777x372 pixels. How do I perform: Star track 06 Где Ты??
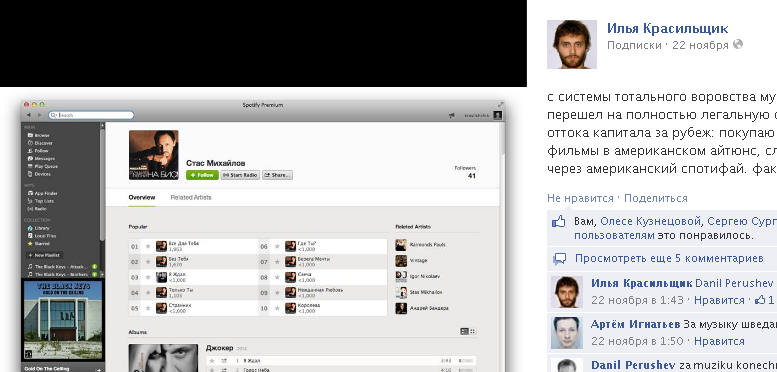277,246
